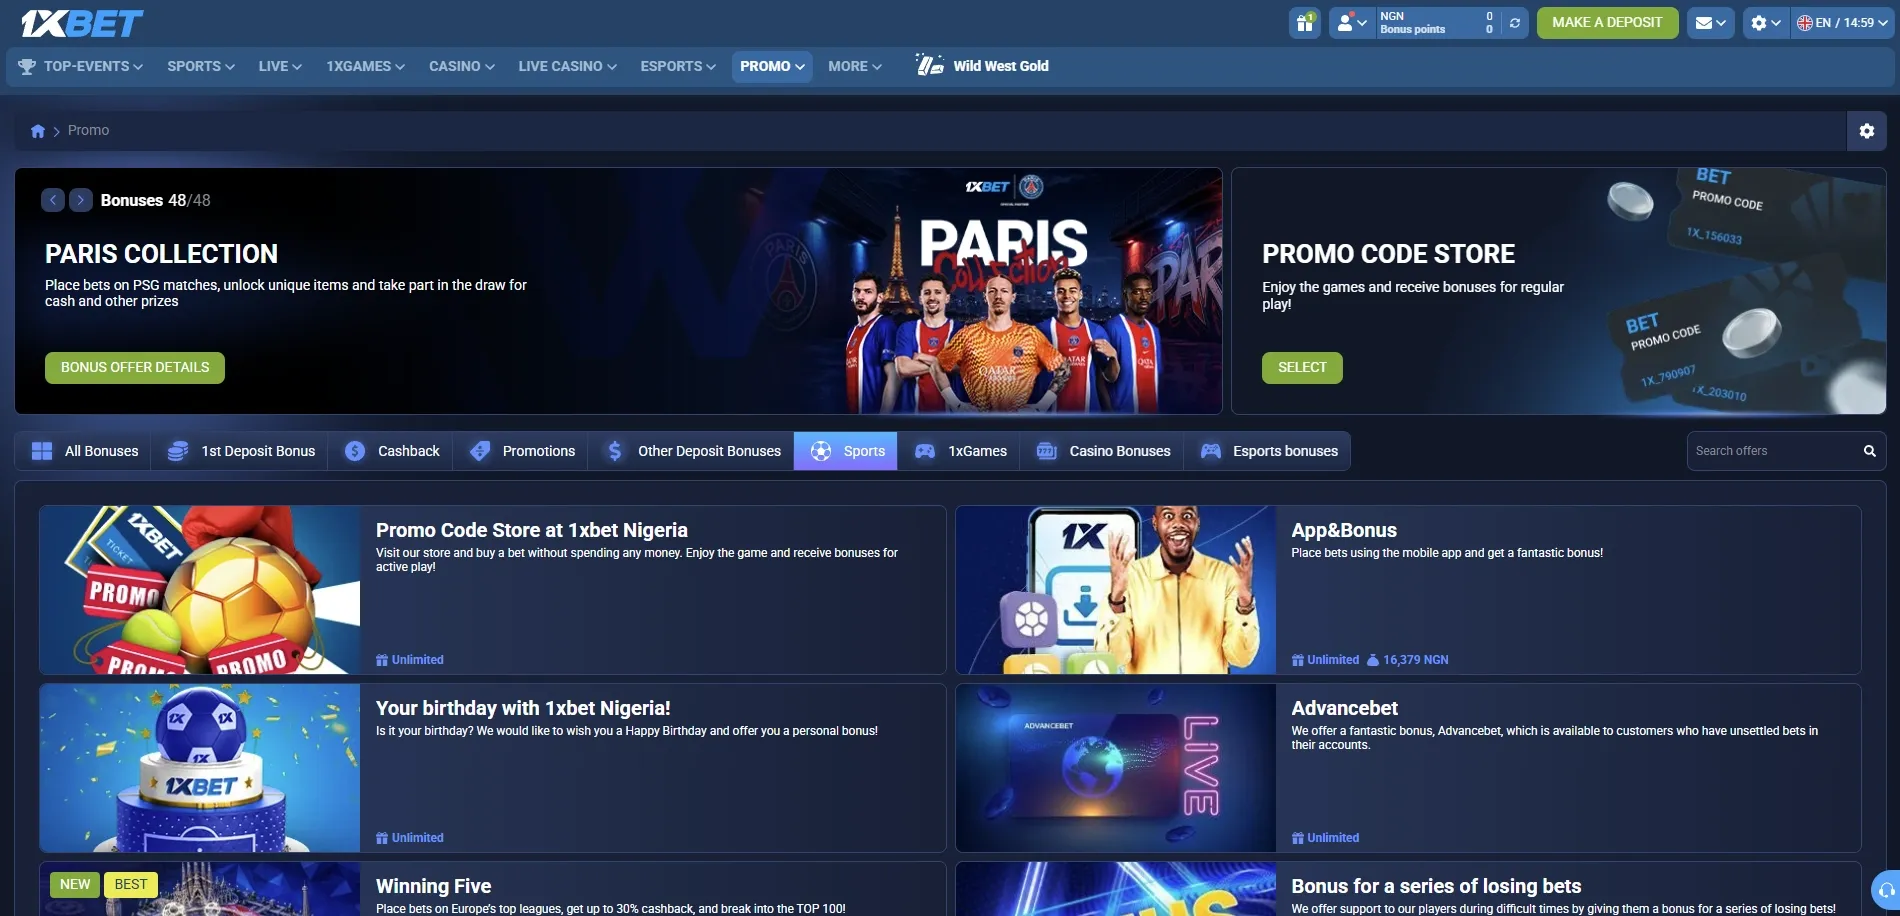The image size is (1900, 916).
Task: Open Your birthday with 1xbet Nigeria offer
Action: click(523, 709)
